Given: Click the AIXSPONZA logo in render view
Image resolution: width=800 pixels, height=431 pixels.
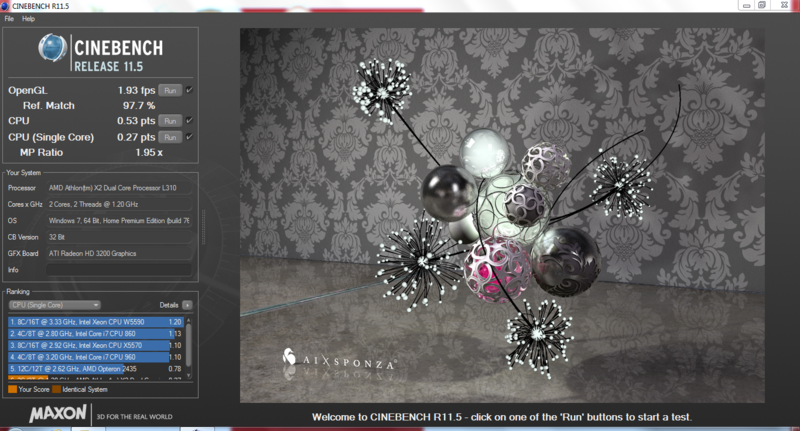Looking at the screenshot, I should point(340,360).
